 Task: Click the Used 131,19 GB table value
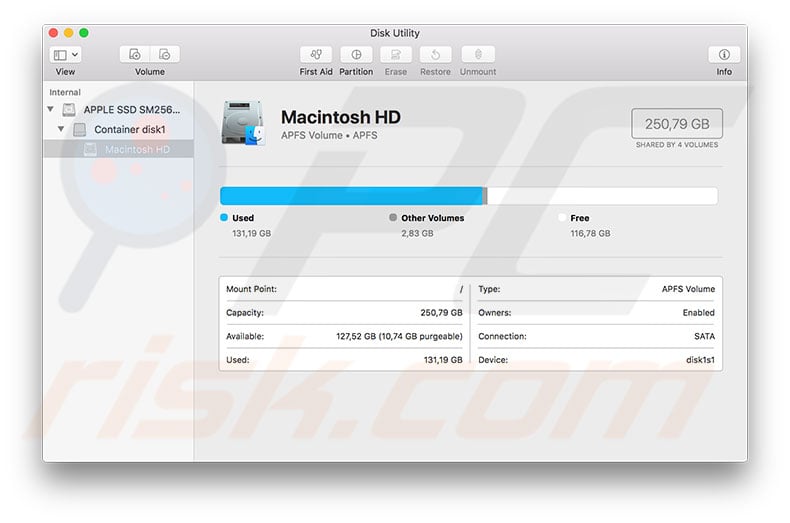(x=443, y=360)
